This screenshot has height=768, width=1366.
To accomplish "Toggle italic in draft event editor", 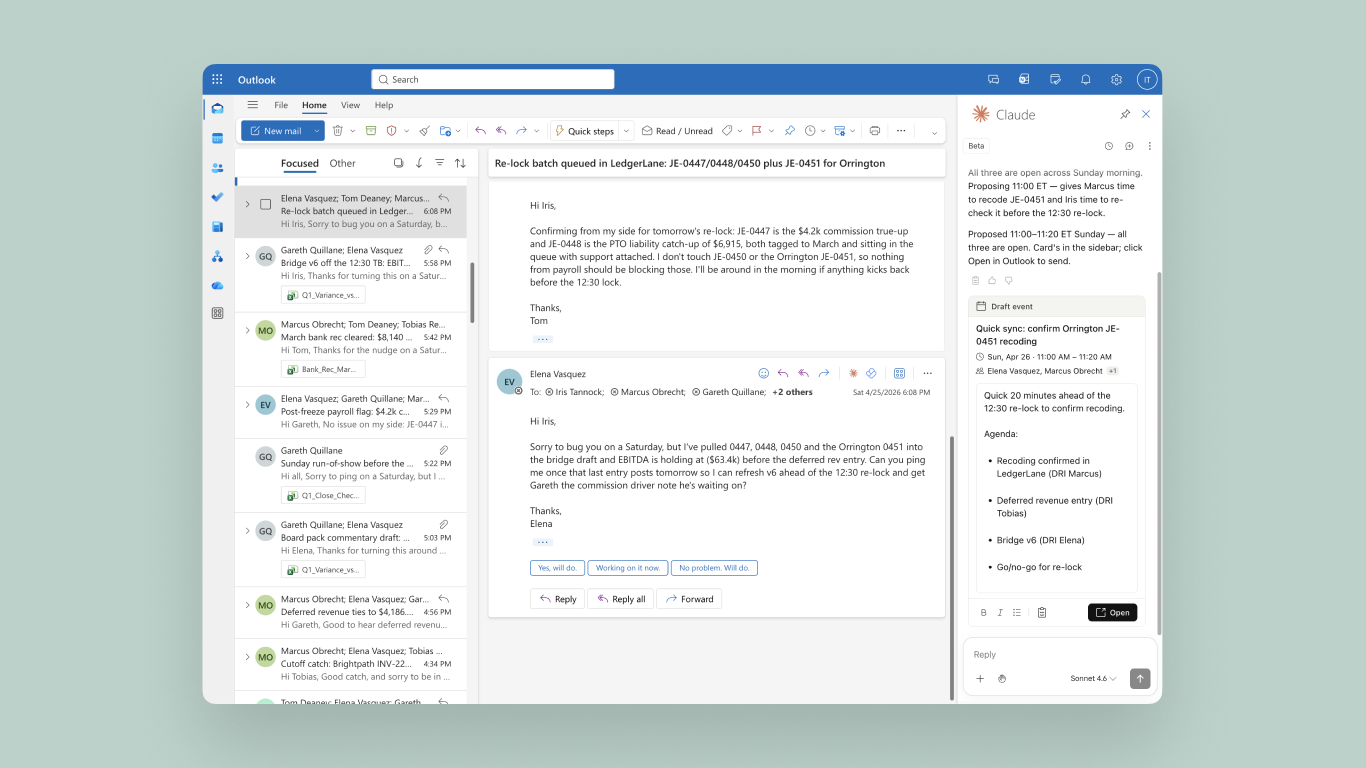I will coord(1000,613).
